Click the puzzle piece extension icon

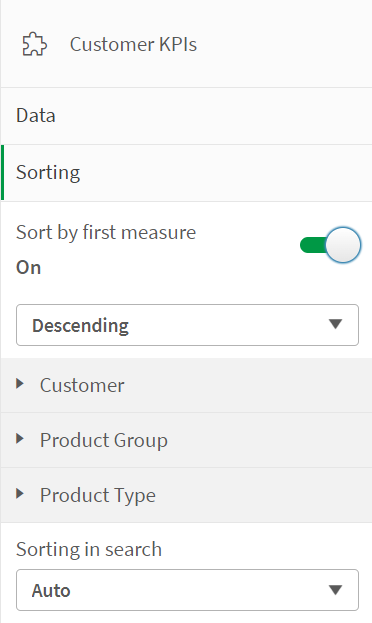[34, 44]
